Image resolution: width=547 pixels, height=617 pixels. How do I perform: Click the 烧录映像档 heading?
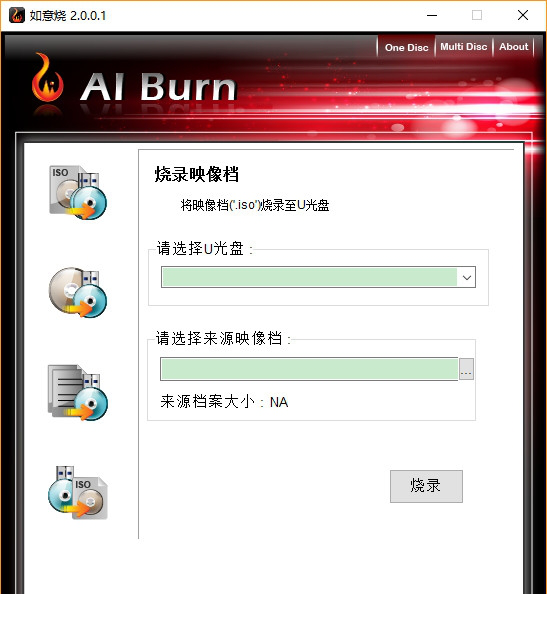pyautogui.click(x=197, y=174)
